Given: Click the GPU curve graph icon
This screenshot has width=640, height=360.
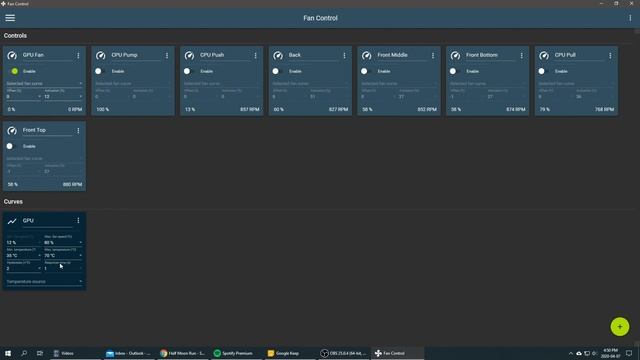Looking at the screenshot, I should 12,221.
